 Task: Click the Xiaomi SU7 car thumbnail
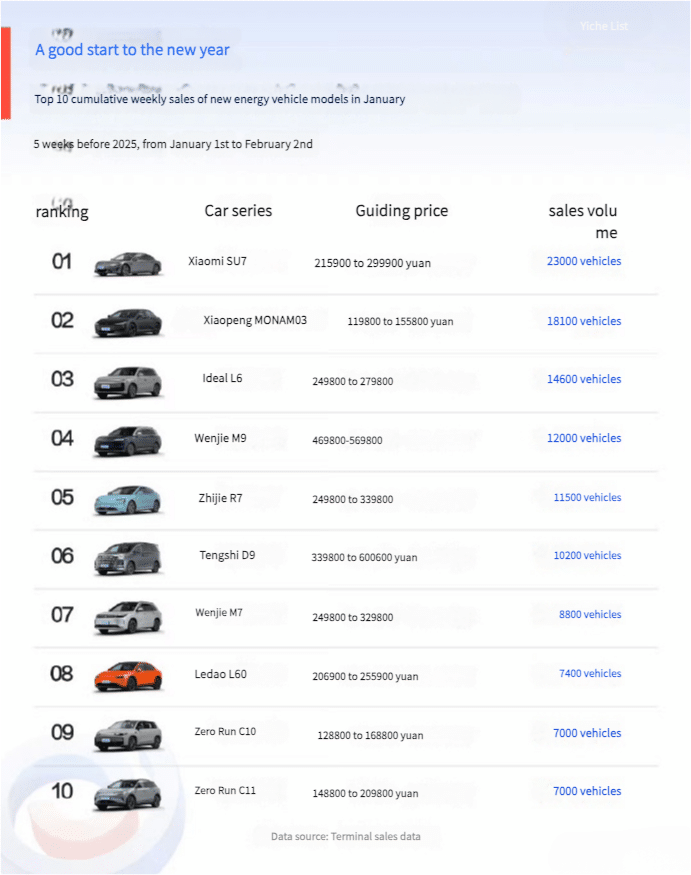pyautogui.click(x=128, y=264)
